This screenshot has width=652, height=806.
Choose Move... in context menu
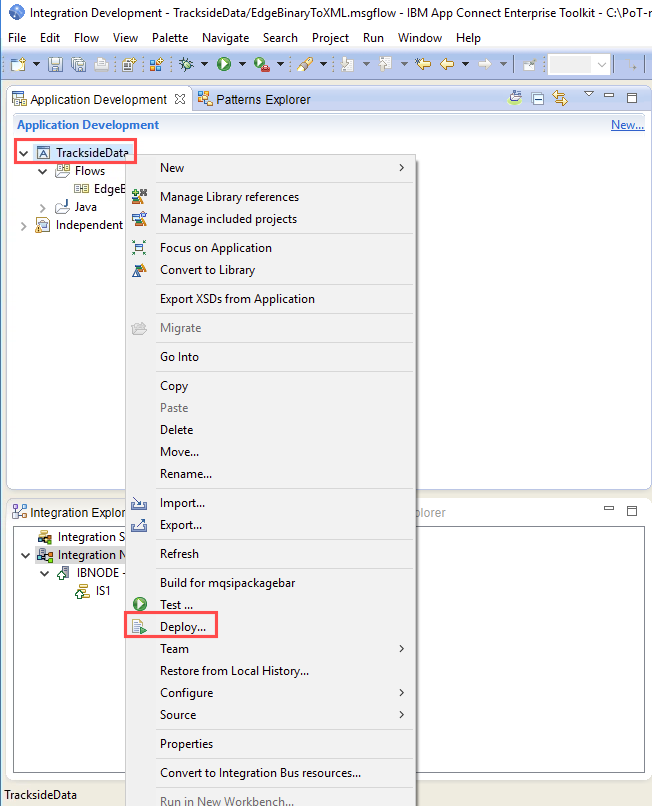(270, 452)
